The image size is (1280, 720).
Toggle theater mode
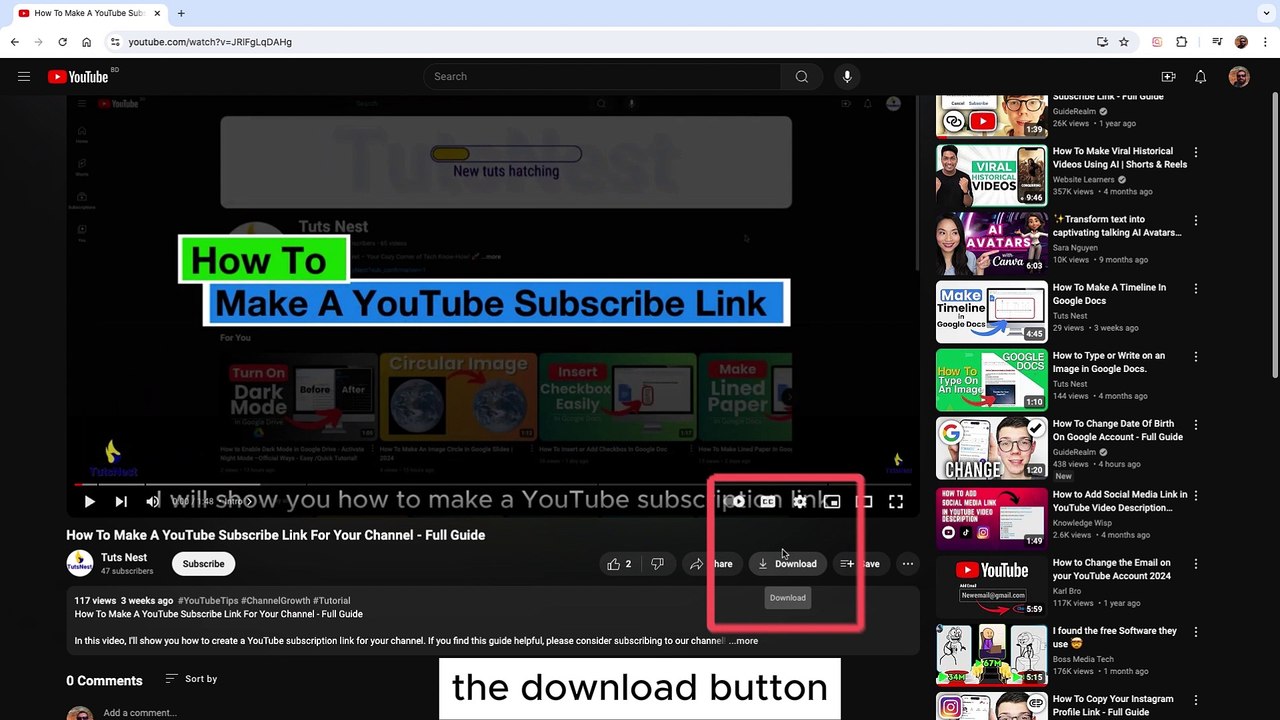coord(864,502)
